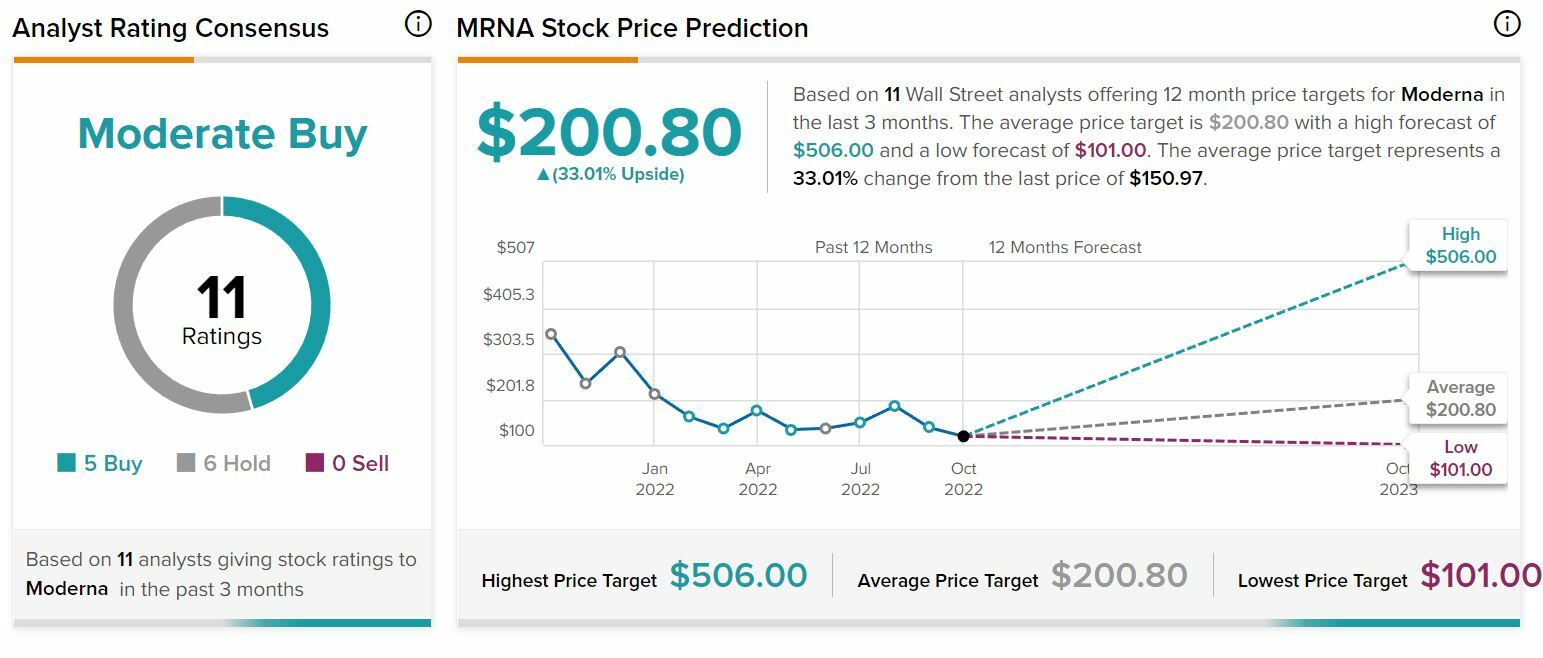Click the first chart point at far left
Screen dimensions: 1543x658
tap(551, 335)
